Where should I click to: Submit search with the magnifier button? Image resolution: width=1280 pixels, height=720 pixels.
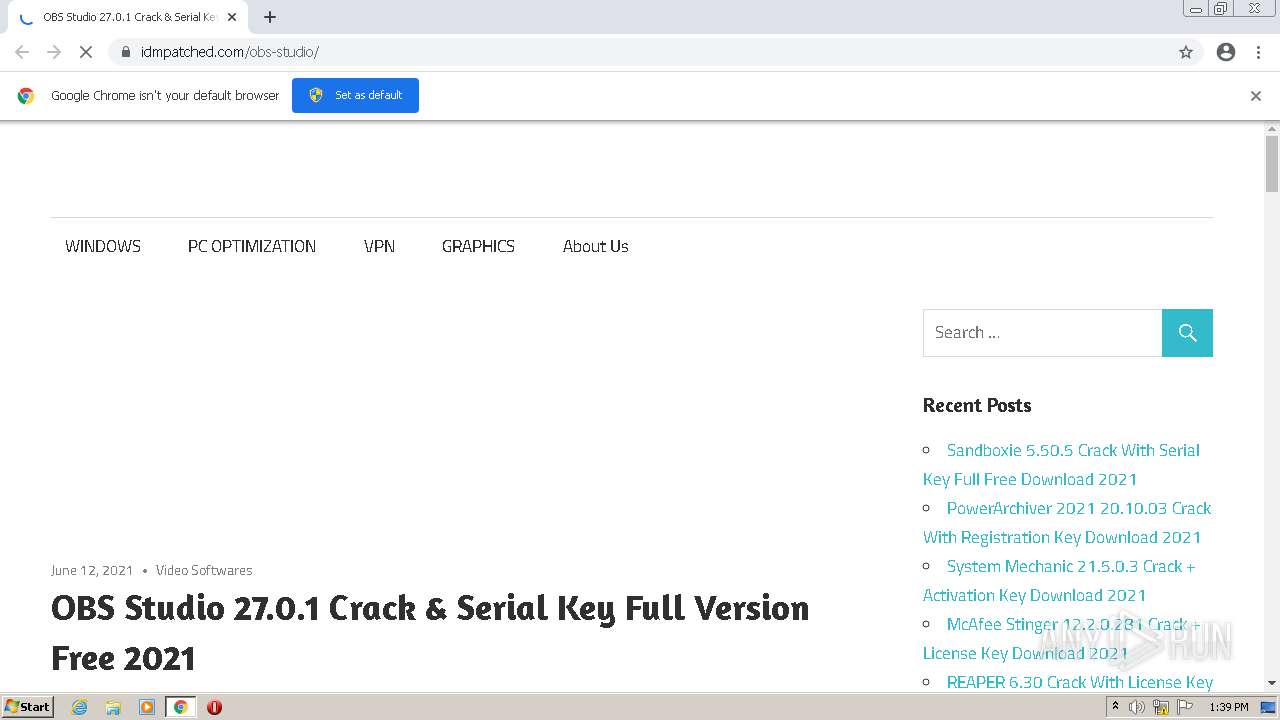(1187, 333)
